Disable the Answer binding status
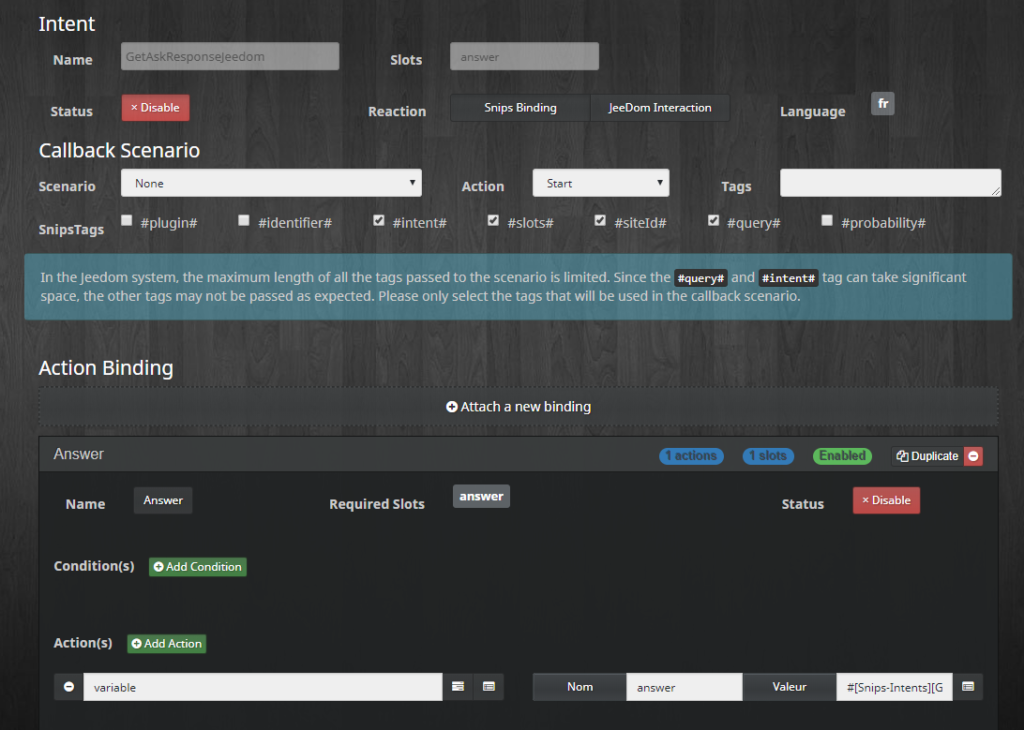 [x=886, y=500]
